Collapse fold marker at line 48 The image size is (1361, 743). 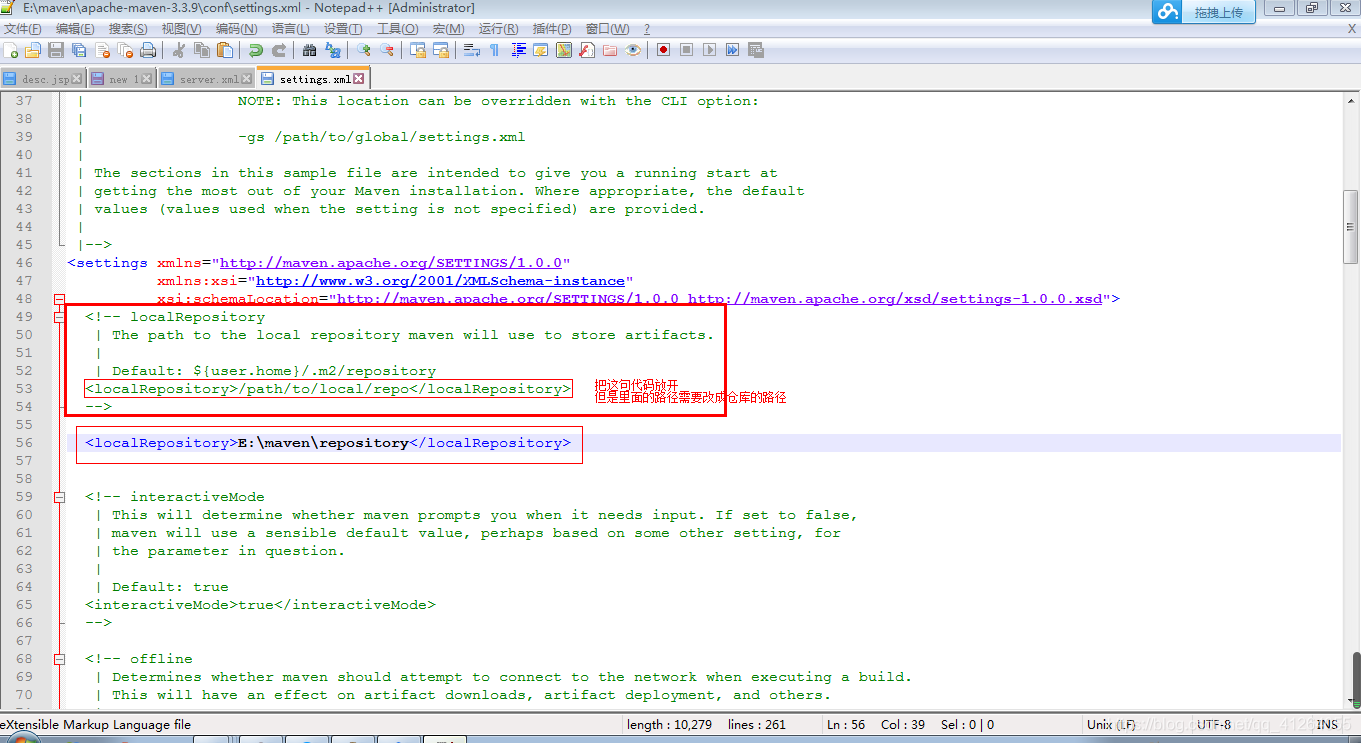tap(59, 299)
